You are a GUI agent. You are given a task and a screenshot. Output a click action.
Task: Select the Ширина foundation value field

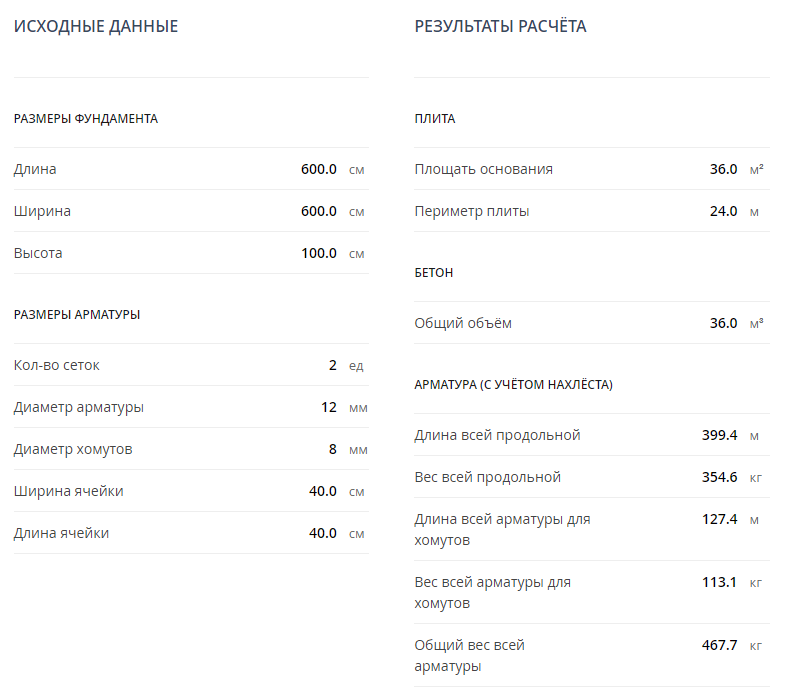coord(318,211)
